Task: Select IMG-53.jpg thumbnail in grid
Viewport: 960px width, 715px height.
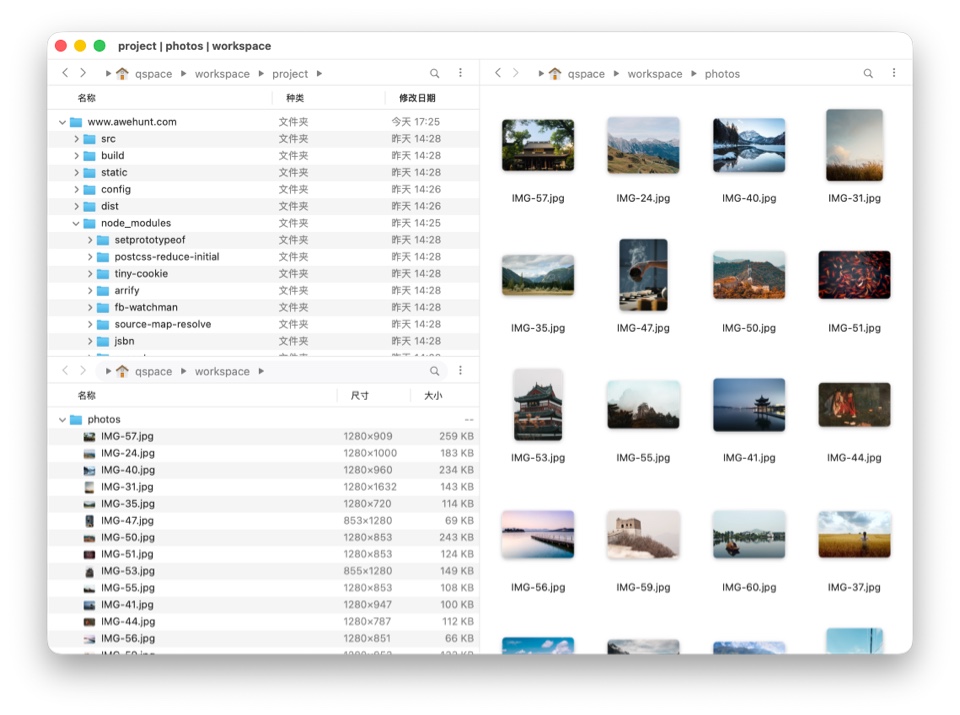Action: (538, 405)
